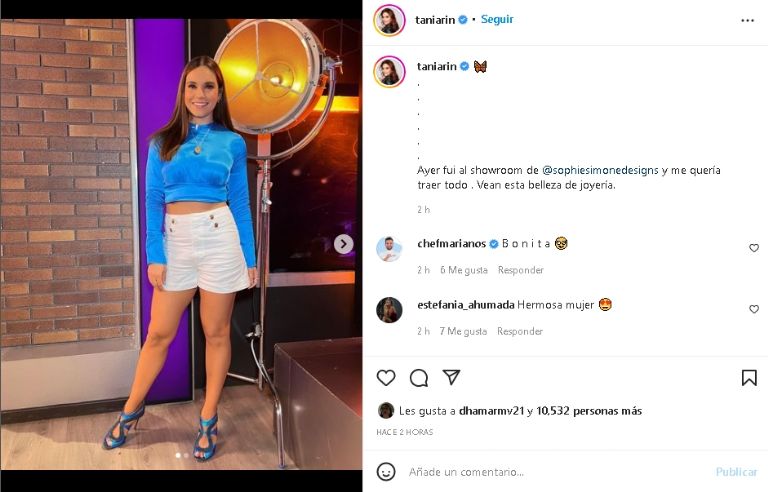
Task: Share the post via paper plane icon
Action: point(451,377)
